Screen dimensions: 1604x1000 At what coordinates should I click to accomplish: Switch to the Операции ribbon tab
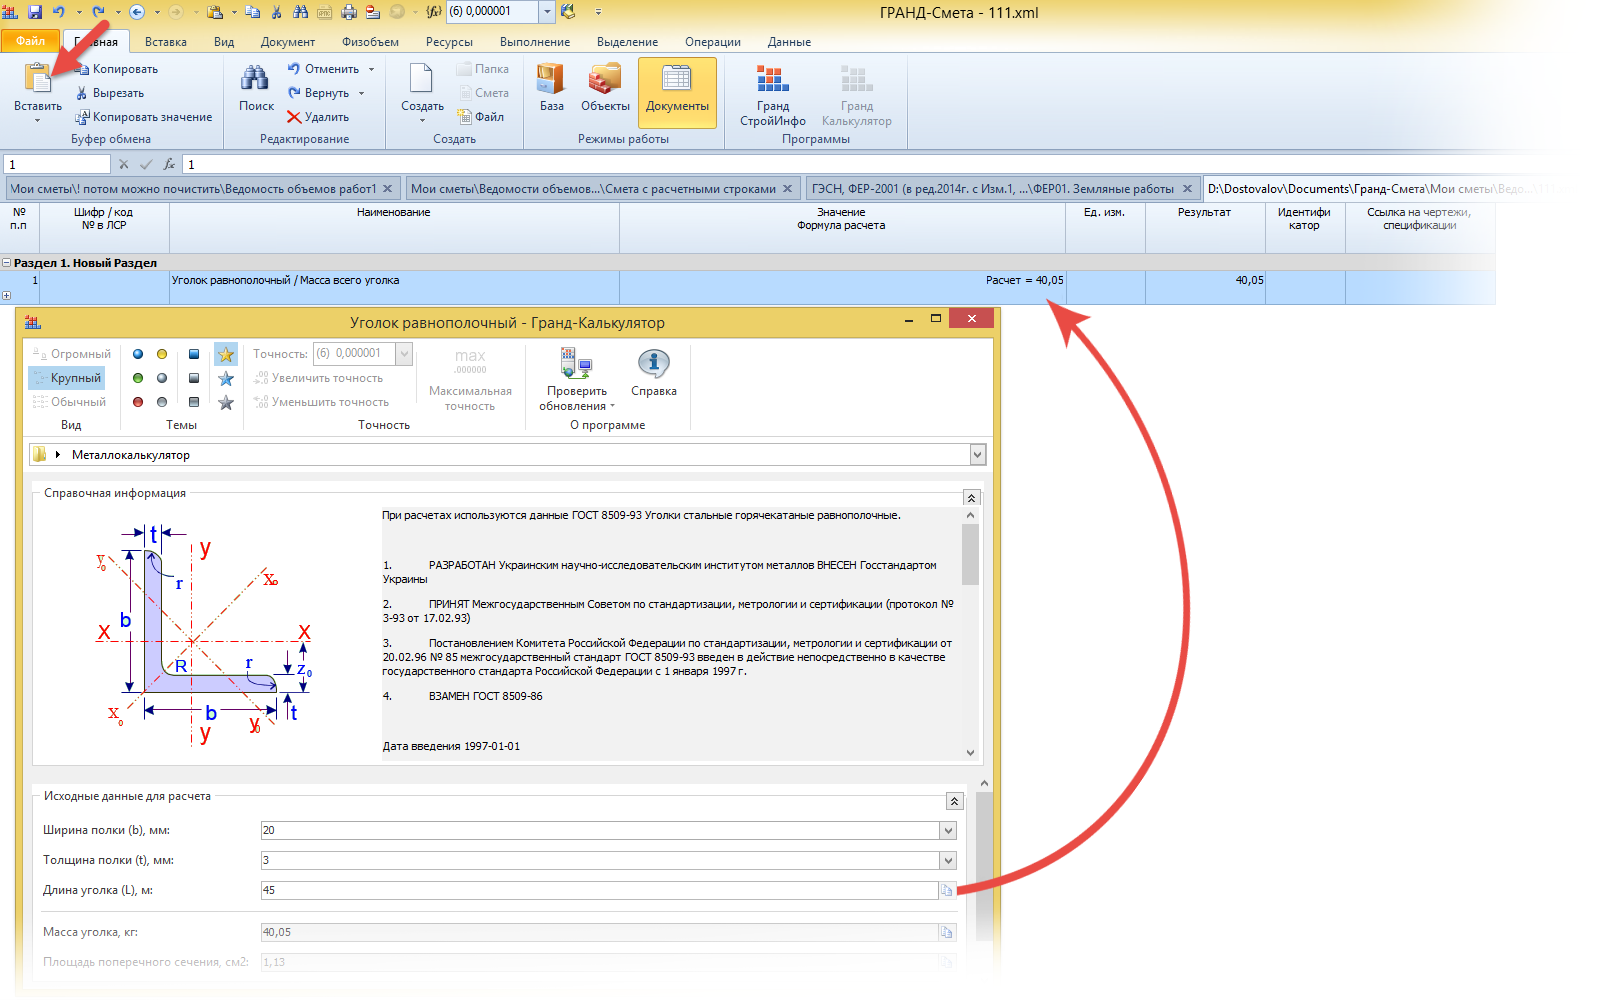click(713, 42)
